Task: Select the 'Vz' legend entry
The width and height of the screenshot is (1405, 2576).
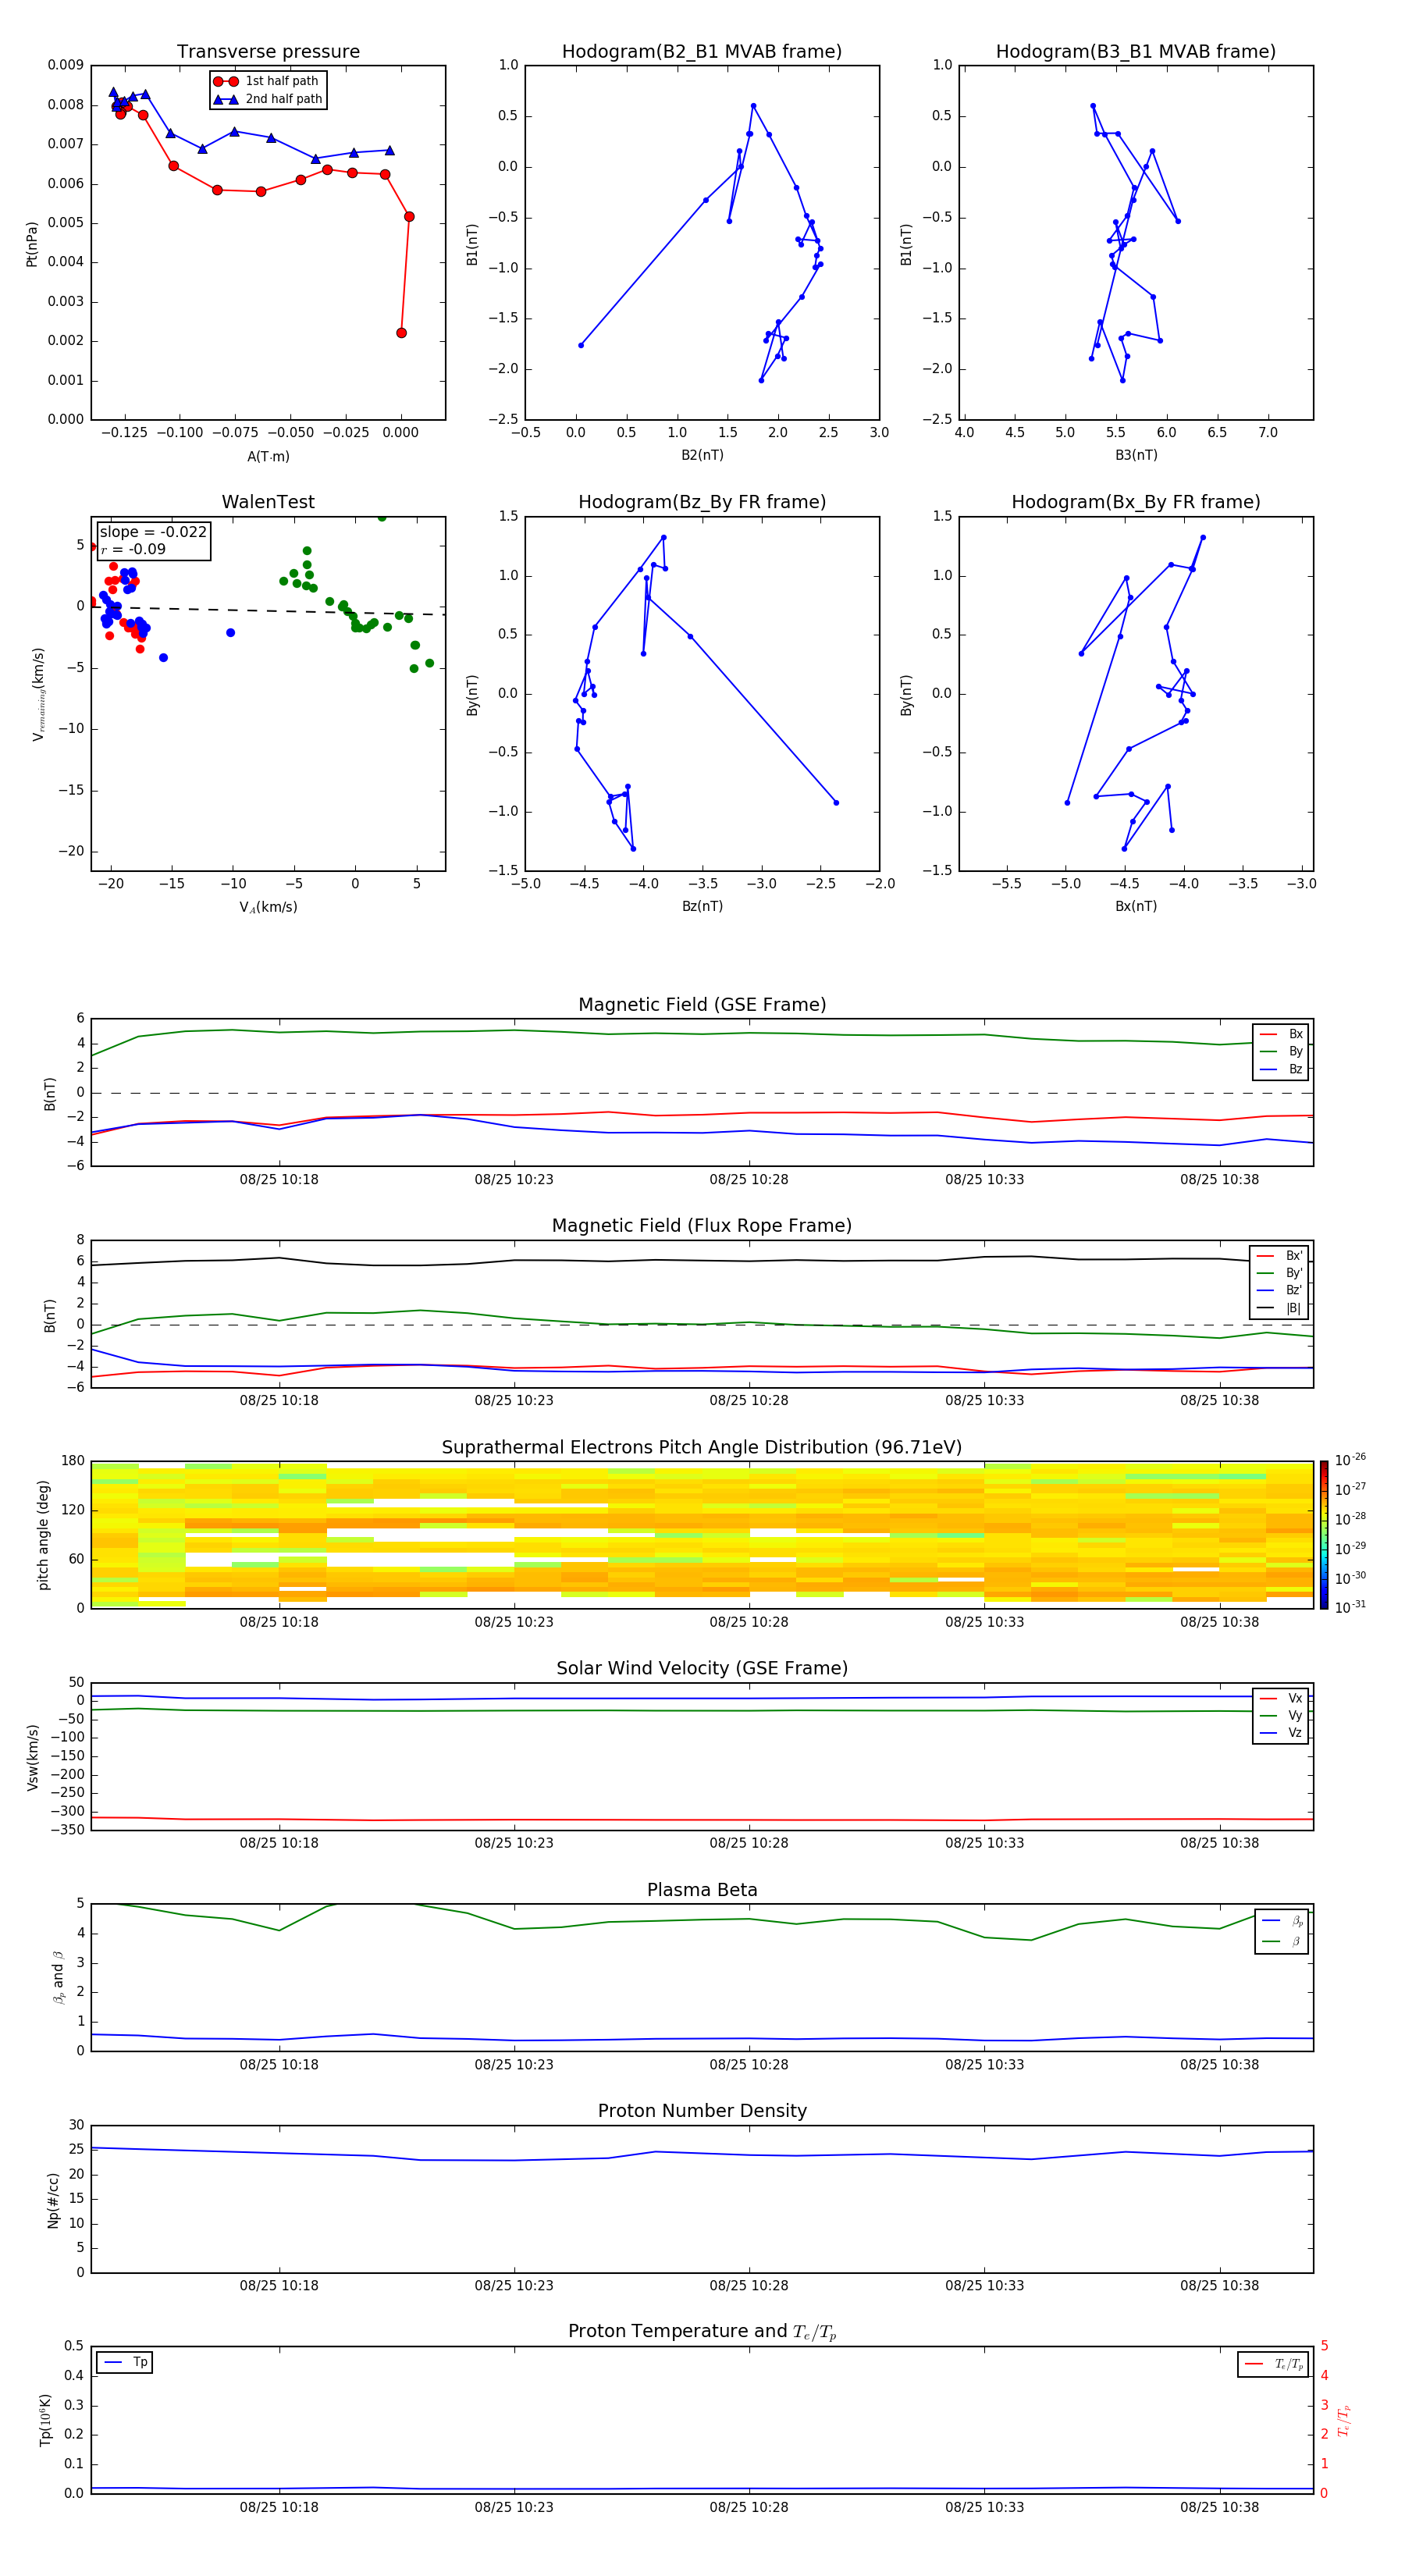Action: (x=1281, y=1733)
